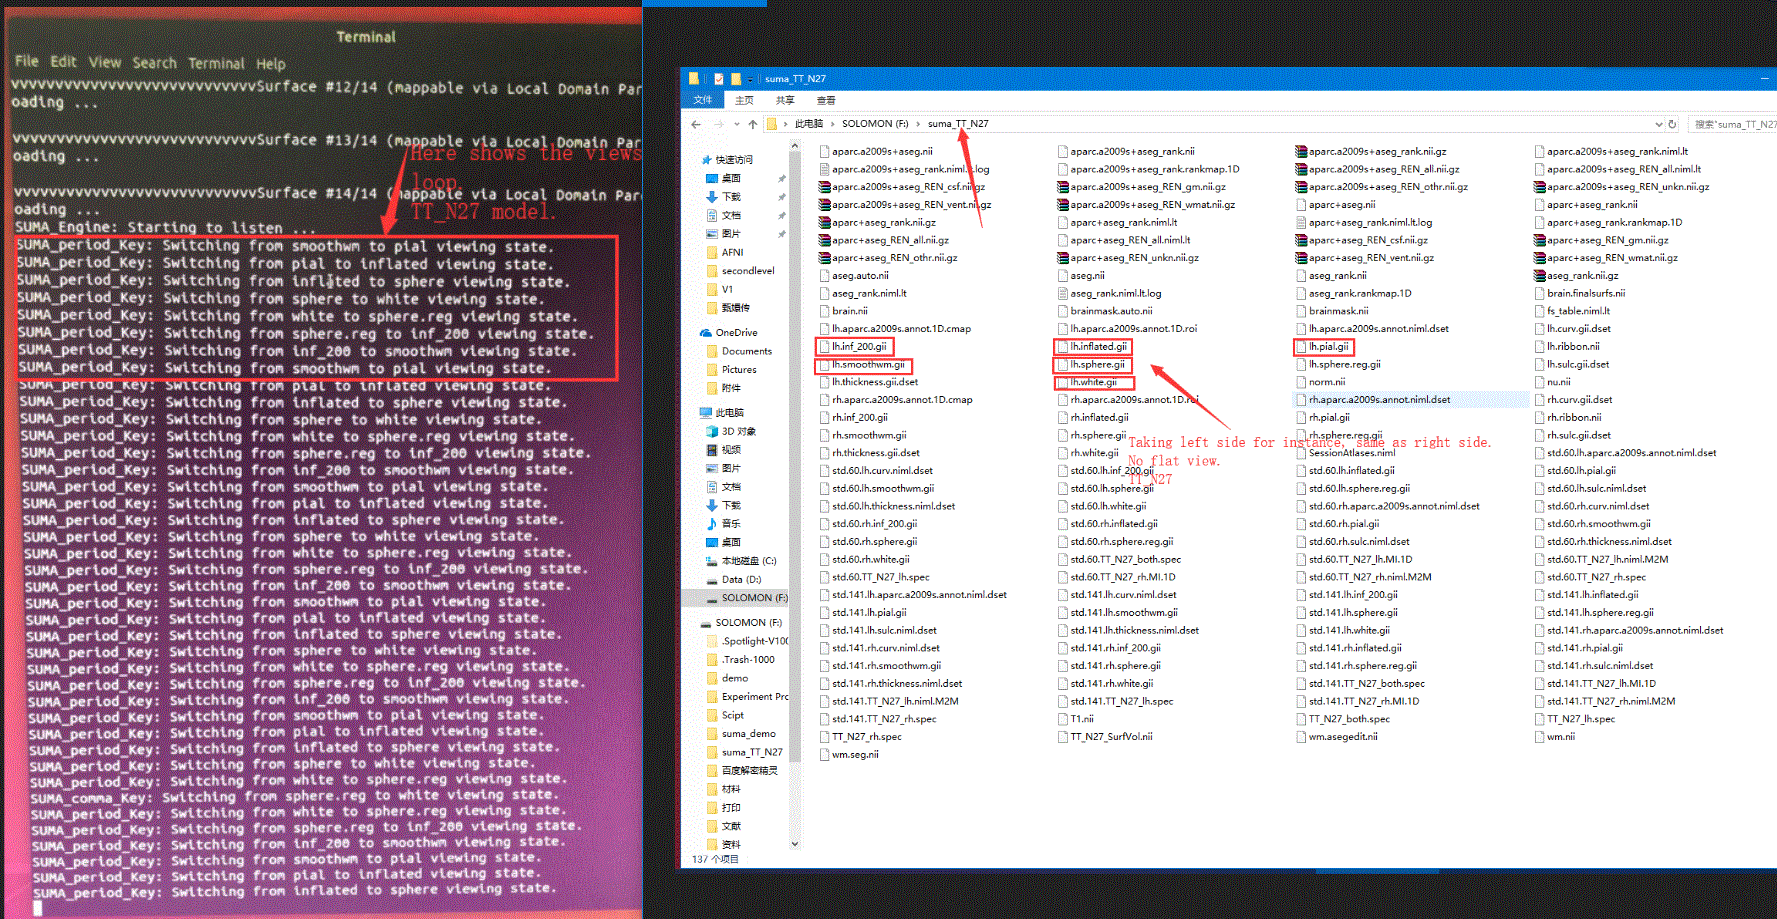Click pin icon beside 文档 in quick access
Image resolution: width=1777 pixels, height=919 pixels.
[x=781, y=216]
